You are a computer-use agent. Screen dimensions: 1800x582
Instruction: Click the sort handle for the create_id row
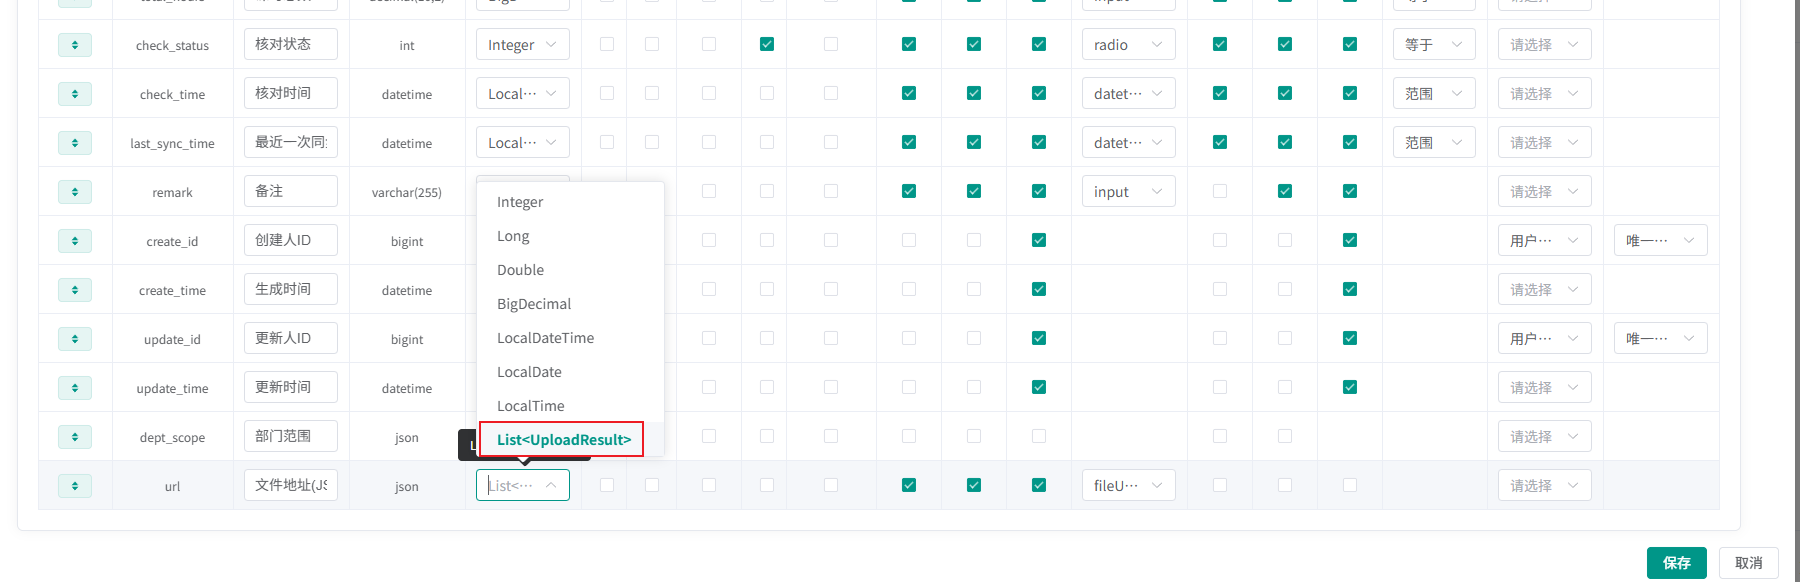75,241
